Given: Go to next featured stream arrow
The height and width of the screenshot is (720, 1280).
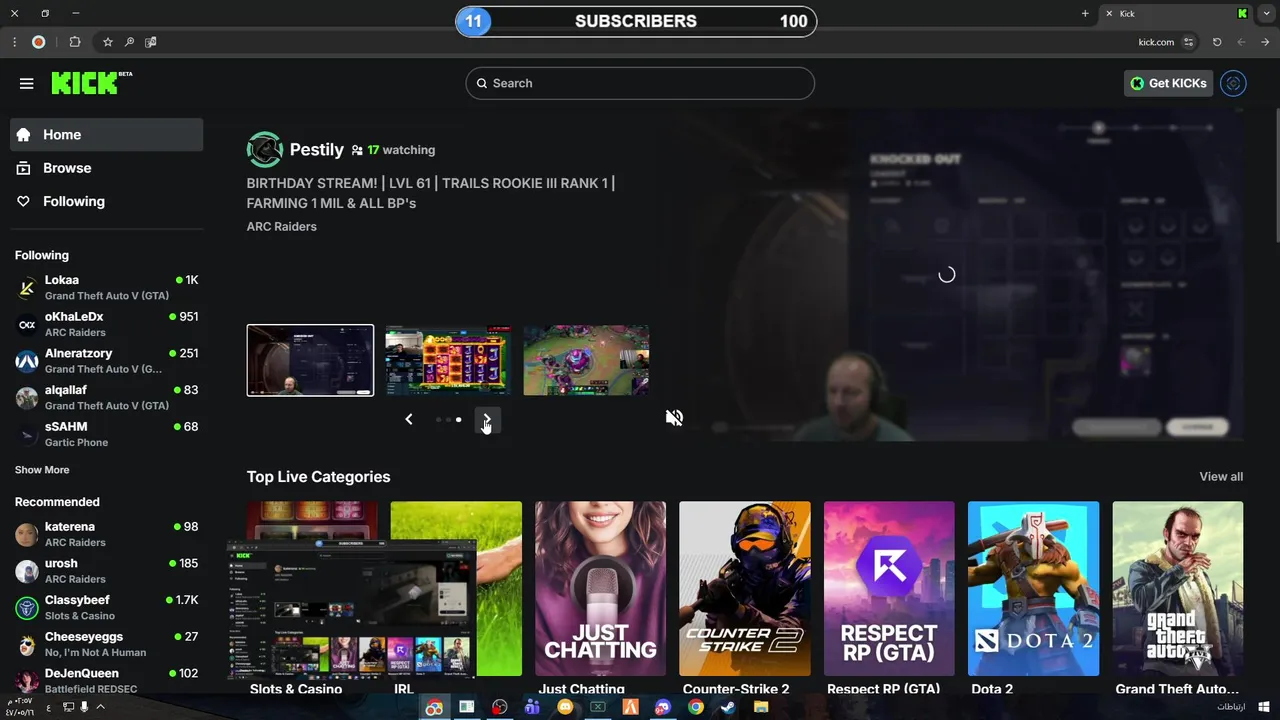Looking at the screenshot, I should pos(487,419).
